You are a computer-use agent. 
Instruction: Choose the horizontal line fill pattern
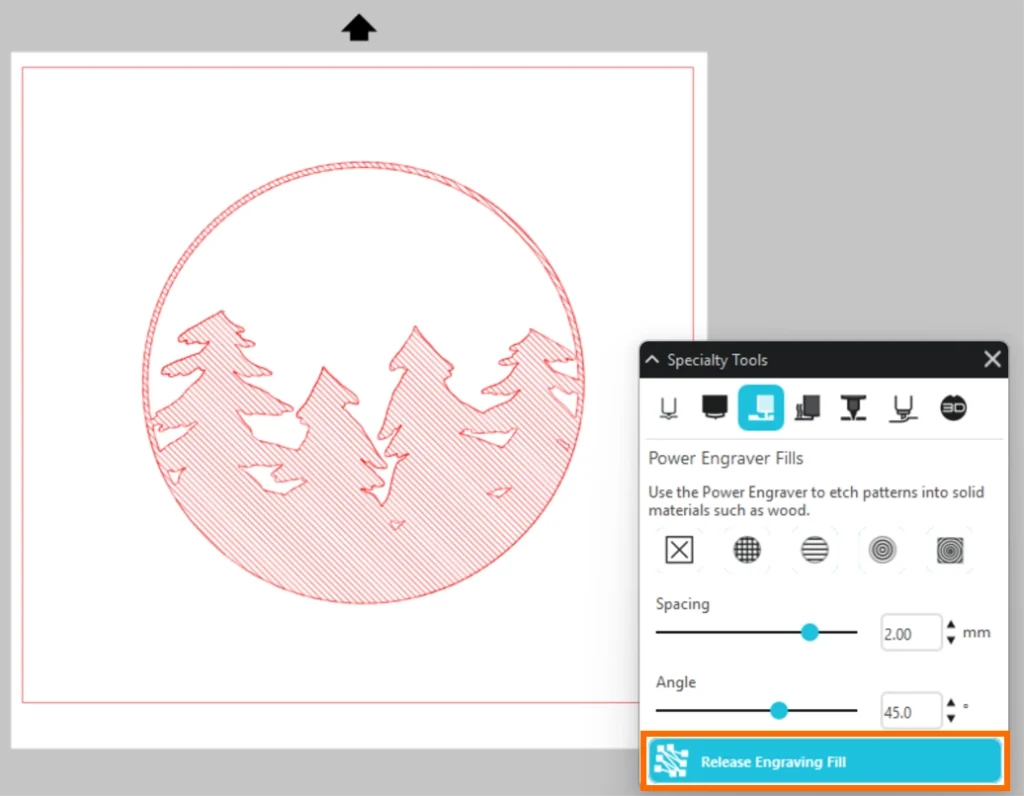[815, 549]
